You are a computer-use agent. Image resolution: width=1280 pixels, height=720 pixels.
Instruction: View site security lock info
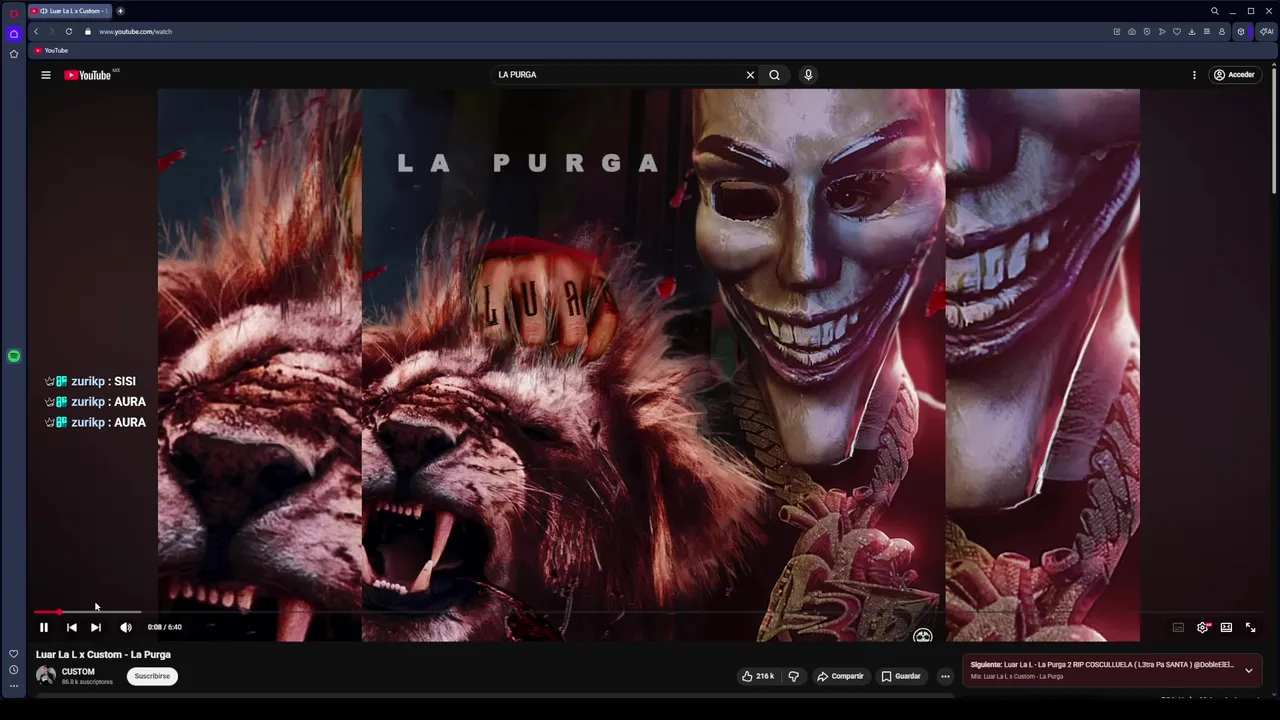[88, 32]
